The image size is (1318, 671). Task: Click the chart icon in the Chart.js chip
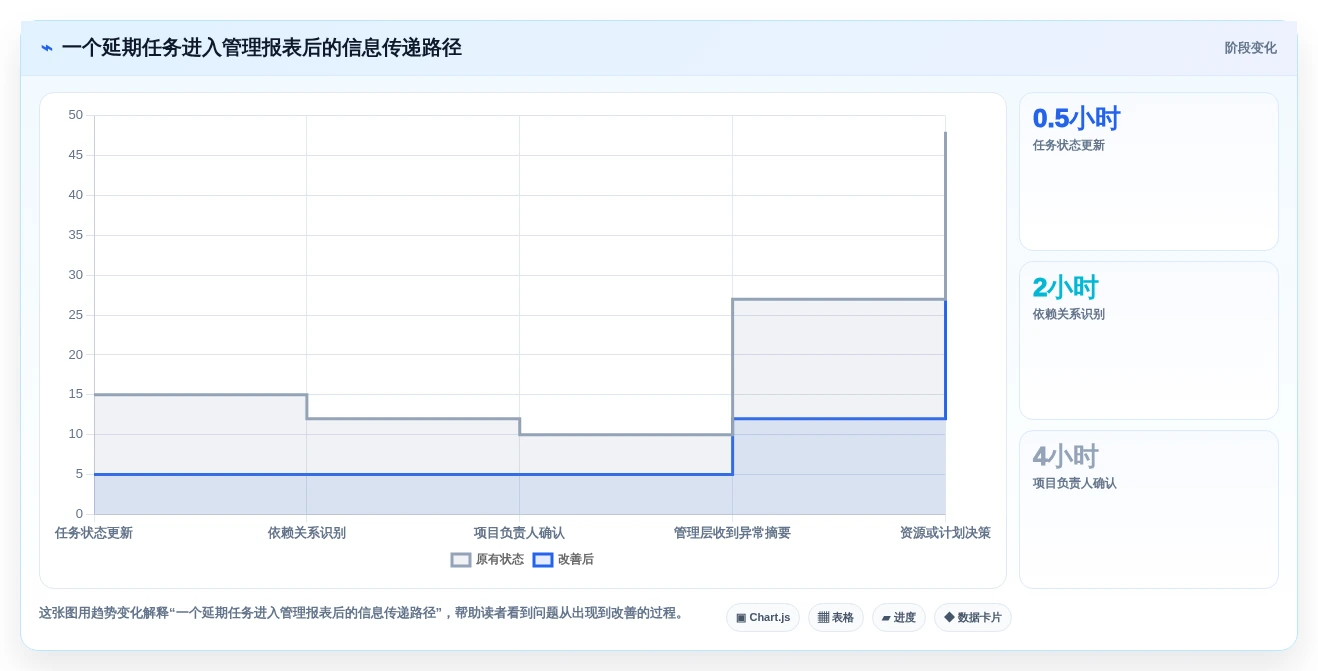(741, 618)
